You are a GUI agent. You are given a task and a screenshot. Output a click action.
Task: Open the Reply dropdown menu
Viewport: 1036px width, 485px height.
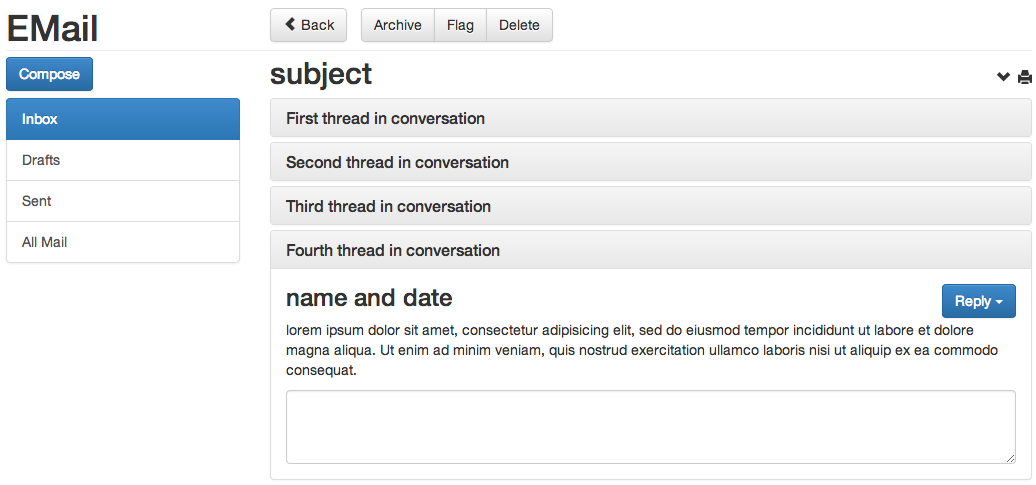click(978, 301)
